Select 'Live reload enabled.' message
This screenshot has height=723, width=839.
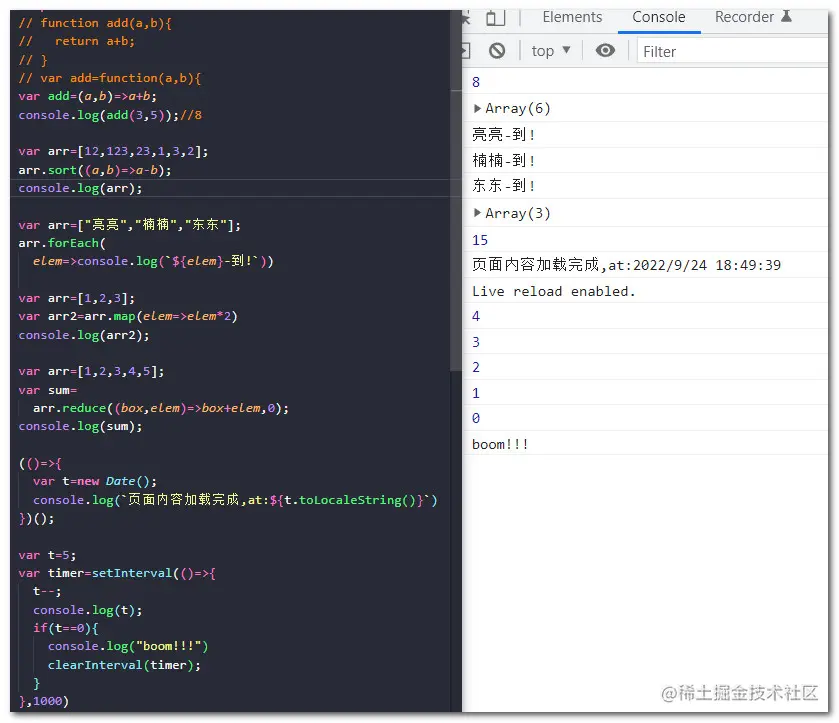click(553, 291)
